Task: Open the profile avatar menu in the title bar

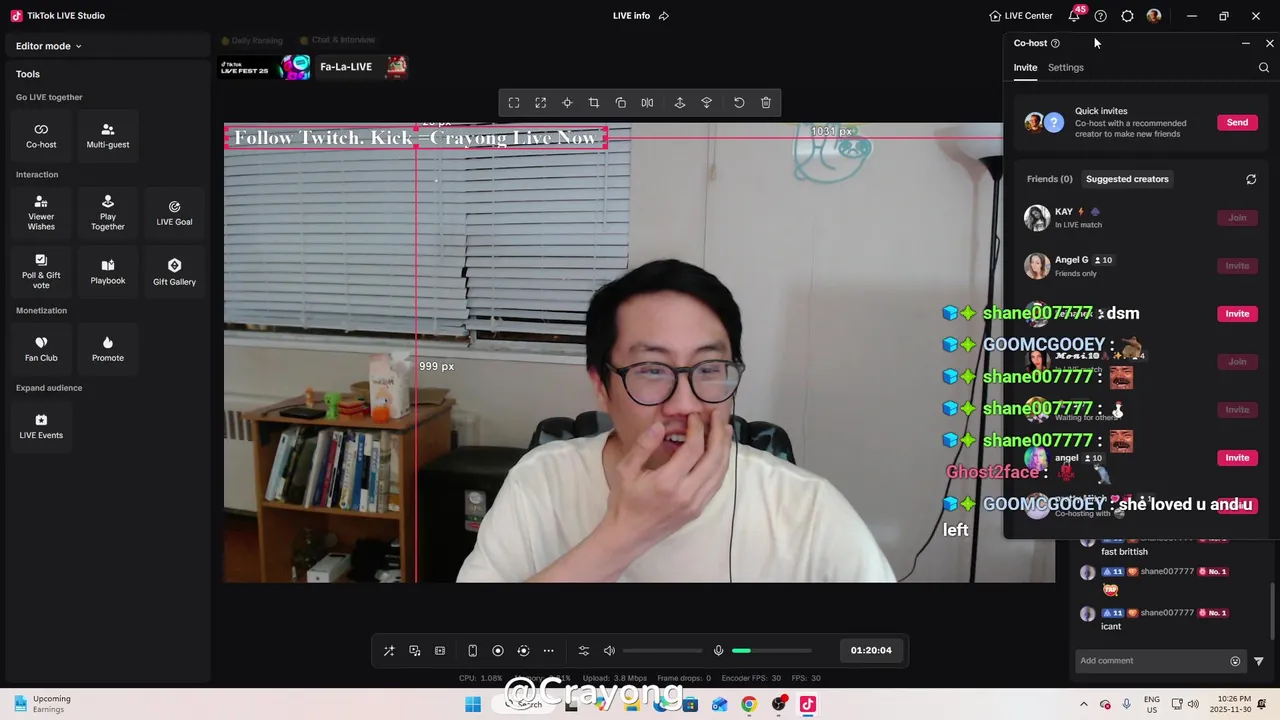Action: [1154, 16]
